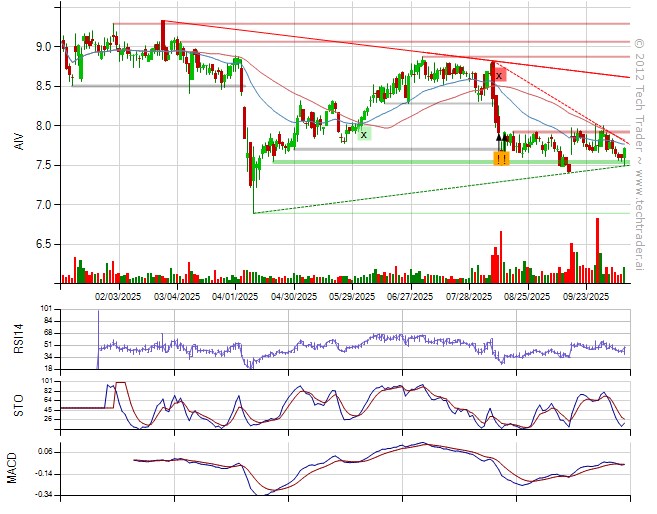Click the 02/03/2025 date axis label

[x=119, y=296]
